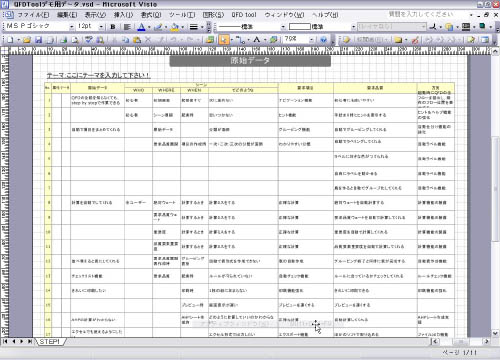Open the 79% zoom dropdown
The image size is (500, 360).
pos(311,40)
